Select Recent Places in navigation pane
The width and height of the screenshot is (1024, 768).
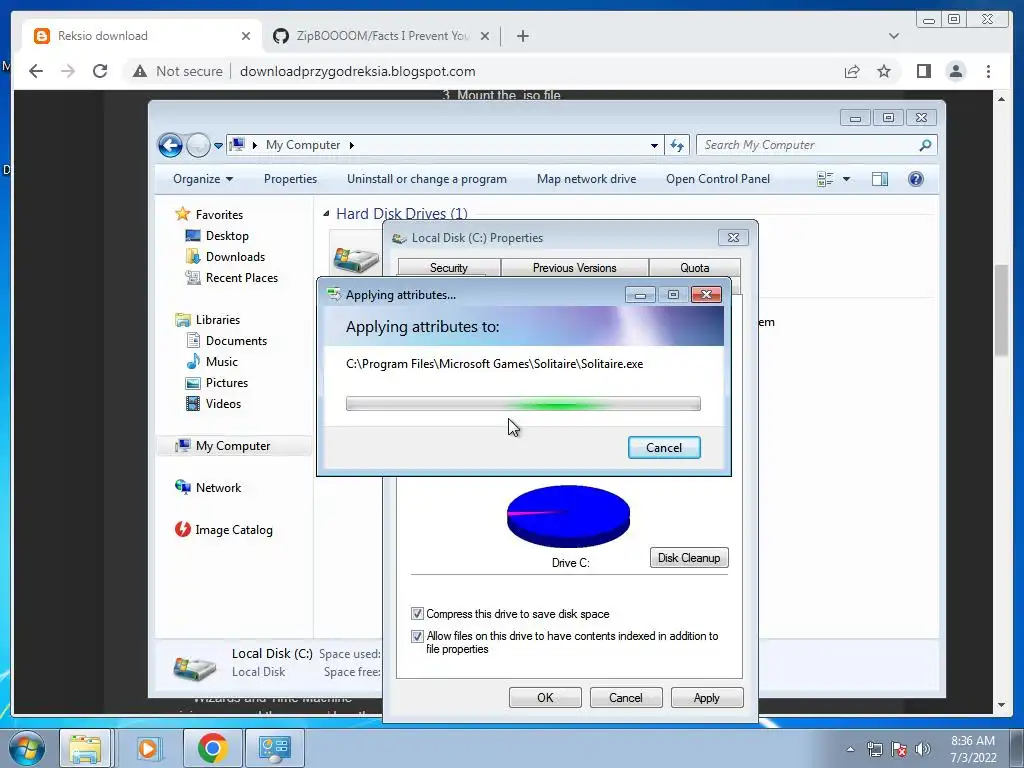tap(242, 278)
